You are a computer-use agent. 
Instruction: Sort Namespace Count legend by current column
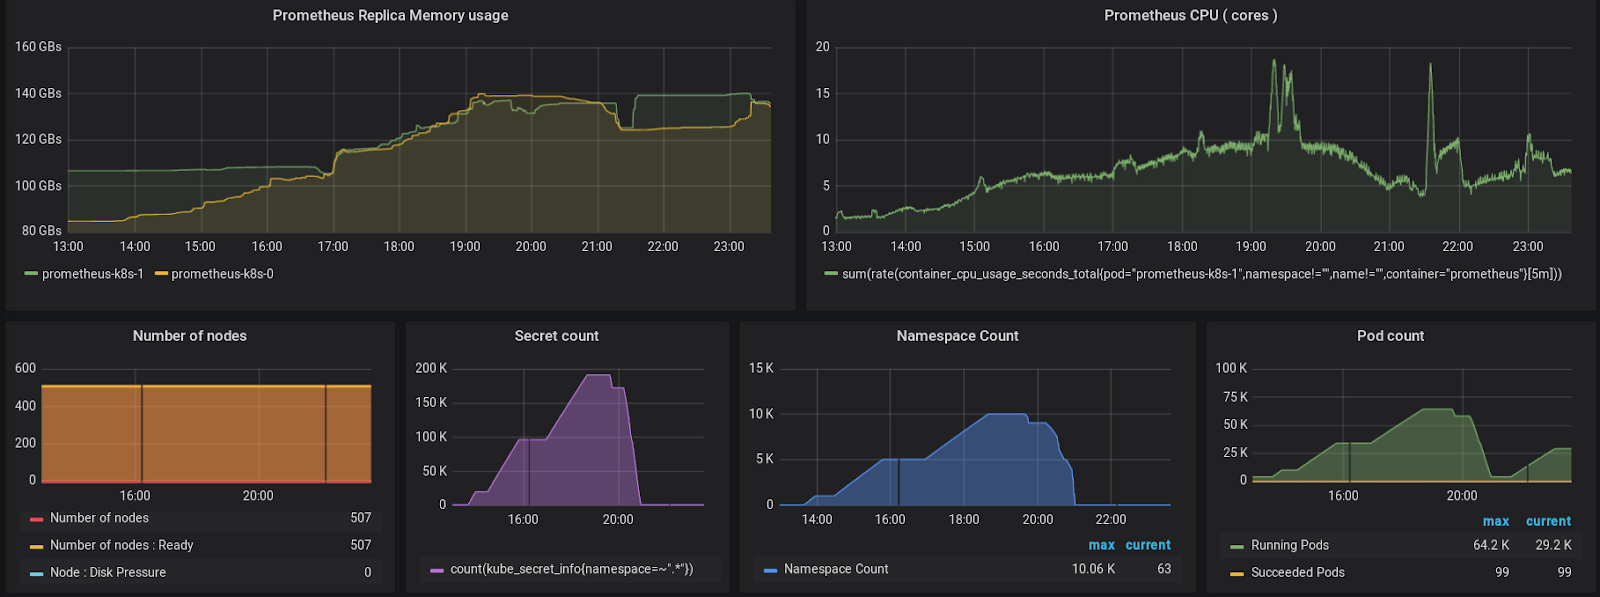click(1148, 545)
